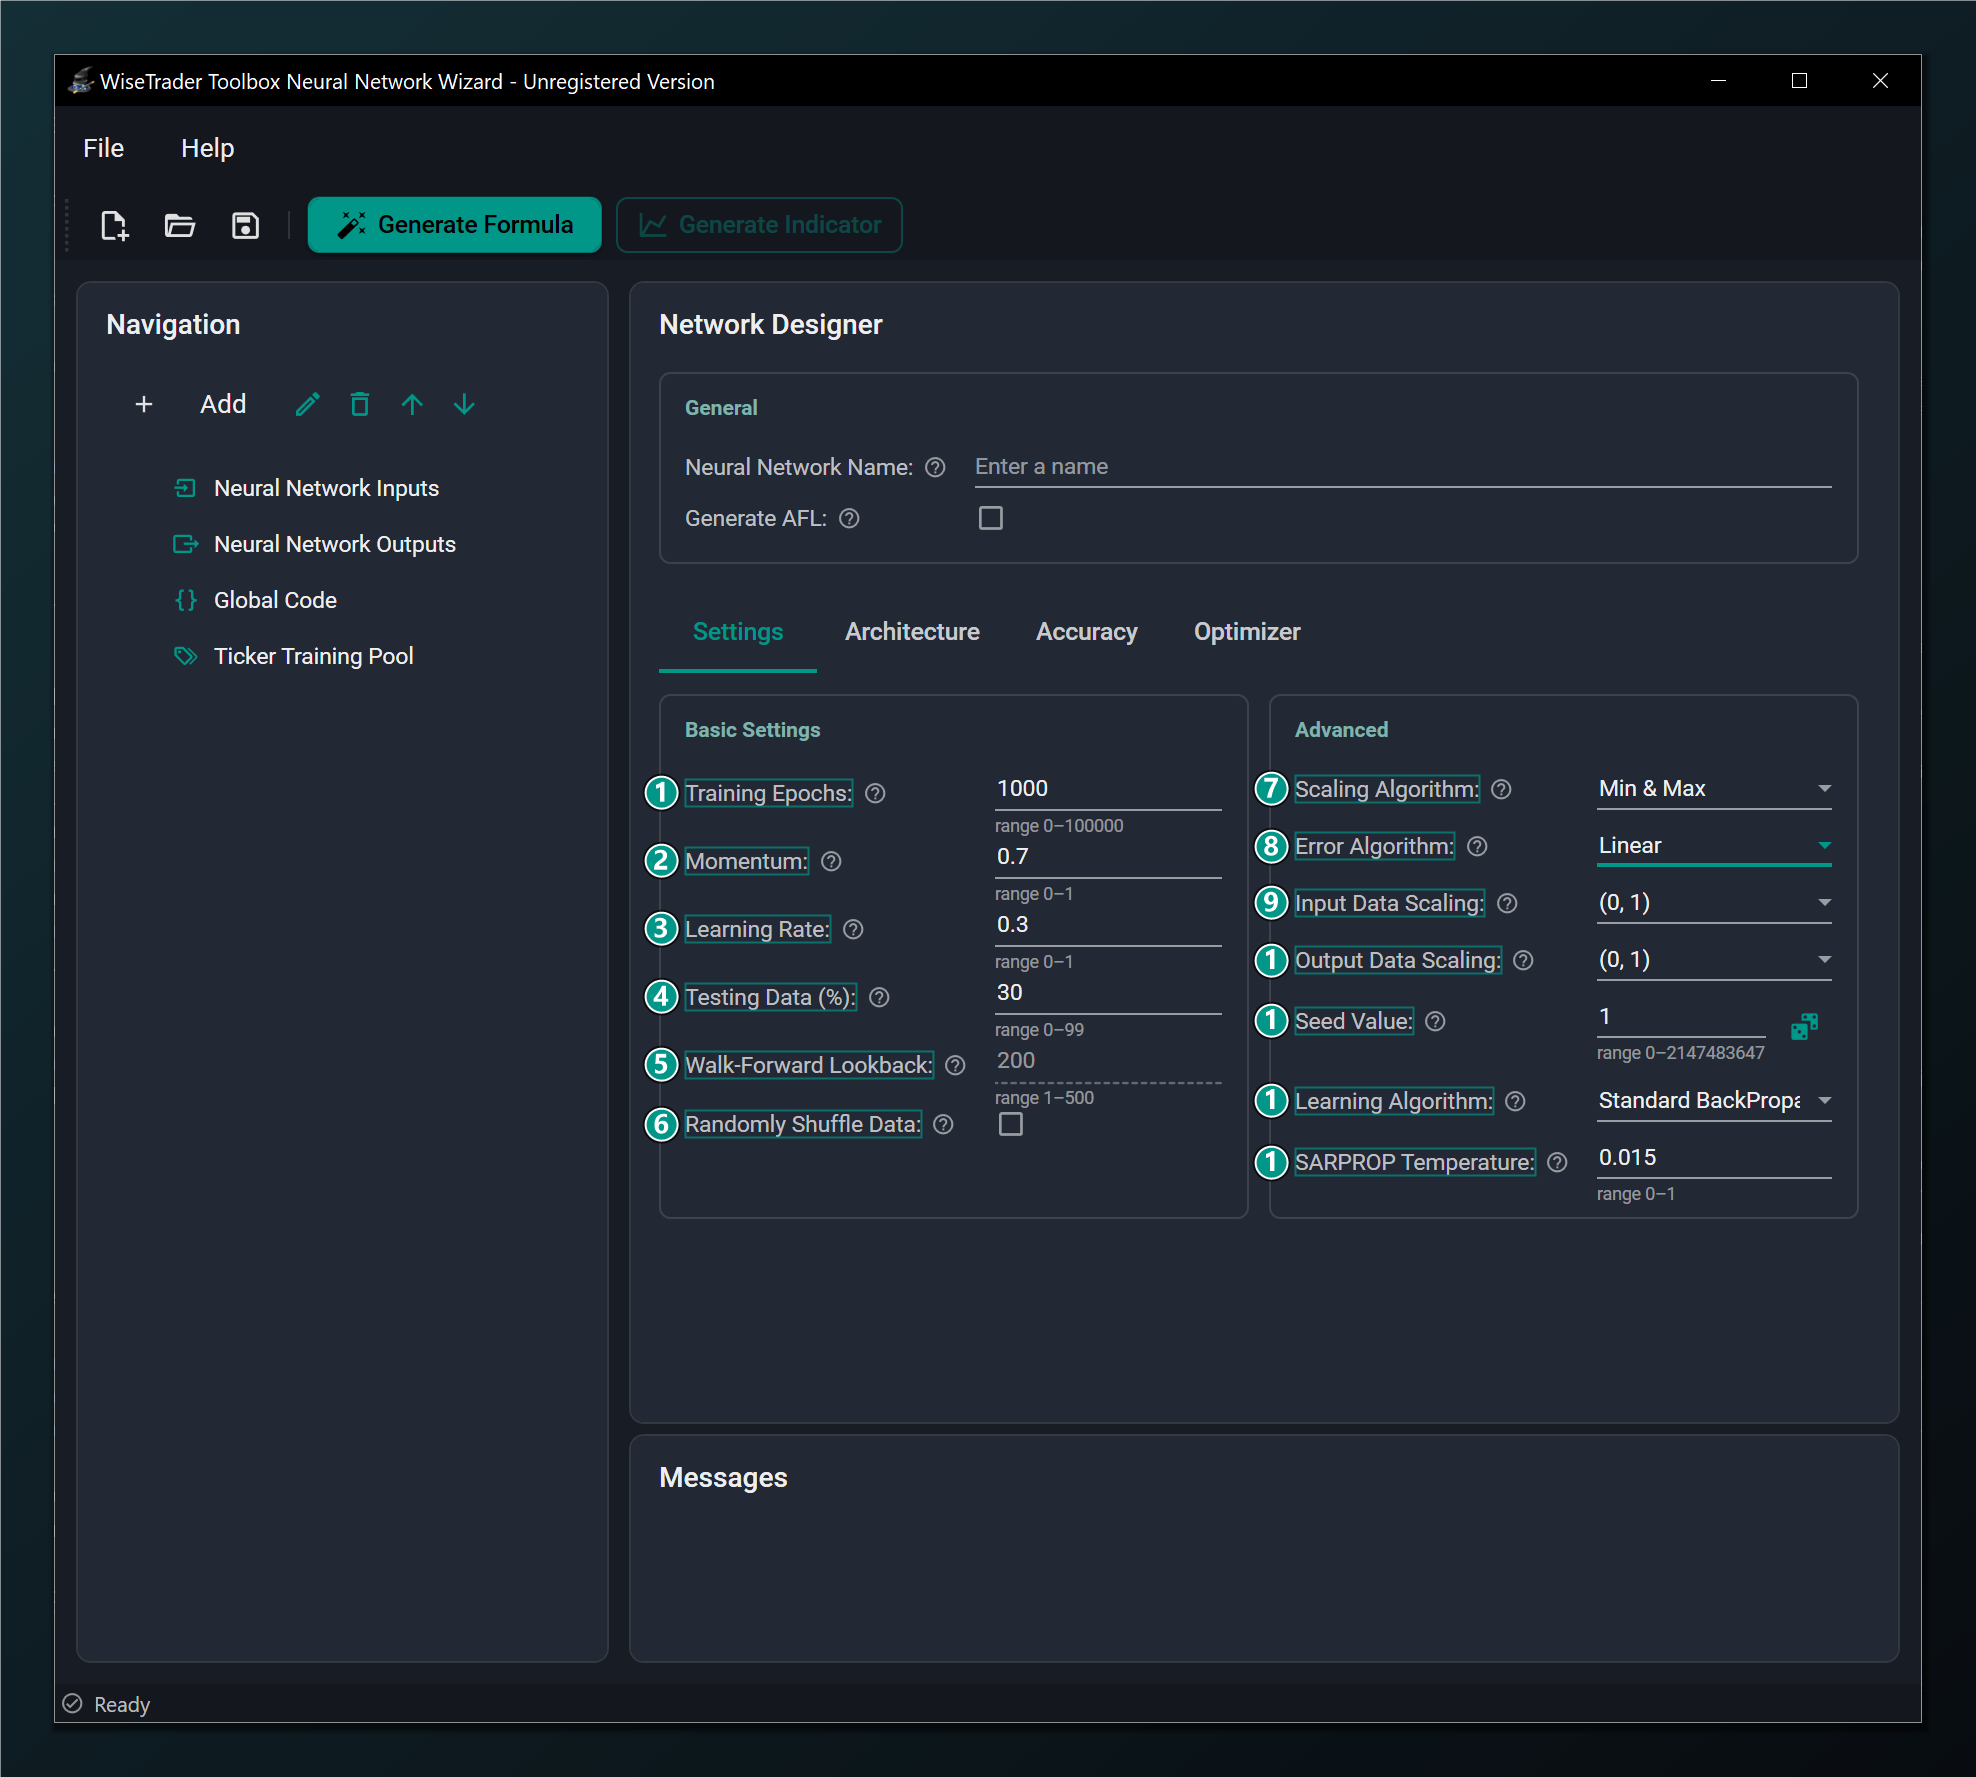
Task: Click the trash Delete icon in Navigation
Action: pos(360,404)
